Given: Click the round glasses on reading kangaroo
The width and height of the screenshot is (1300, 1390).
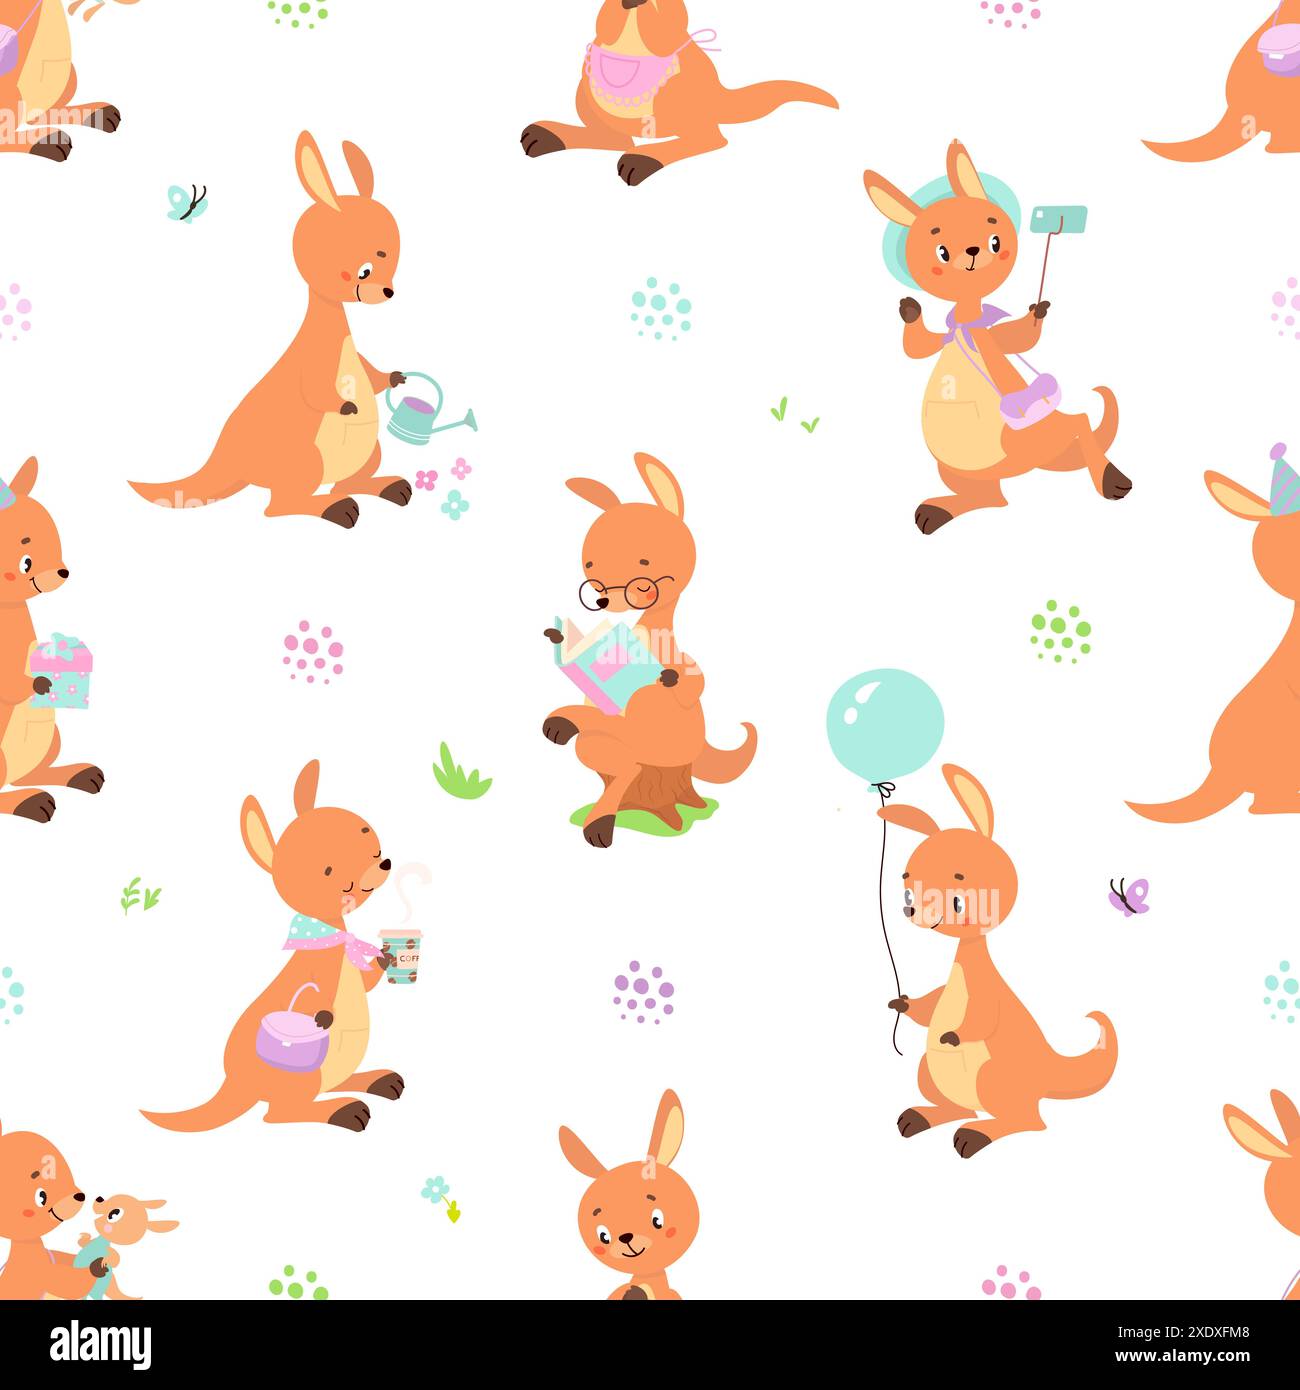Looking at the screenshot, I should point(625,592).
